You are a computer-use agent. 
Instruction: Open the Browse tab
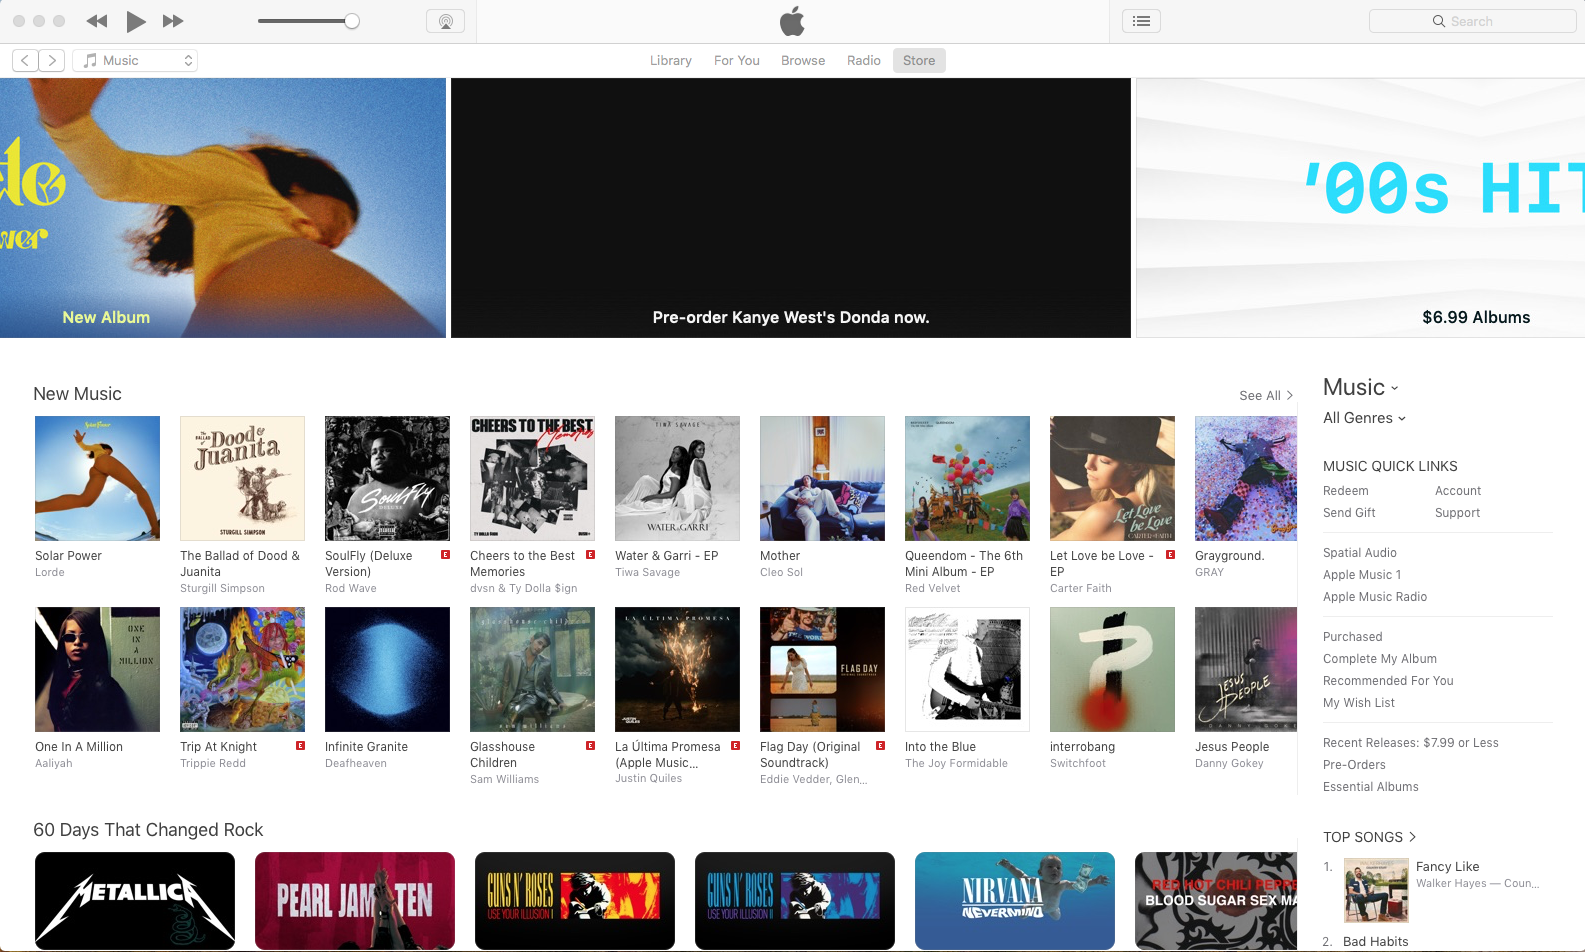(x=803, y=61)
